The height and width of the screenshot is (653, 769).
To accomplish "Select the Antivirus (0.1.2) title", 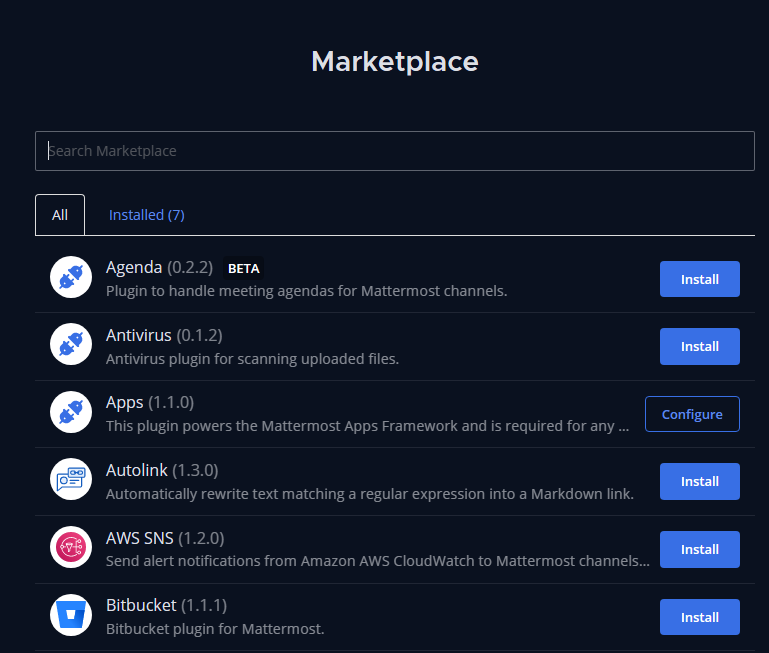I will click(x=164, y=335).
